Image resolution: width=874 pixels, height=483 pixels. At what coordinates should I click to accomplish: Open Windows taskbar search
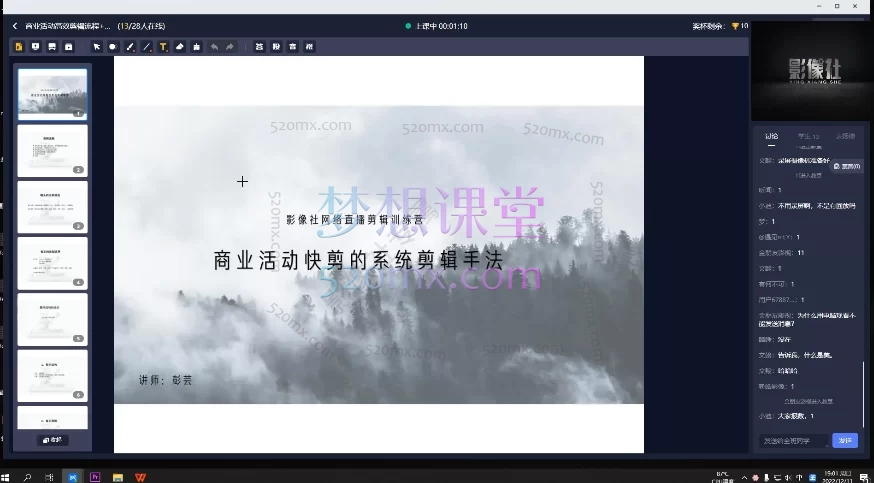click(x=27, y=477)
